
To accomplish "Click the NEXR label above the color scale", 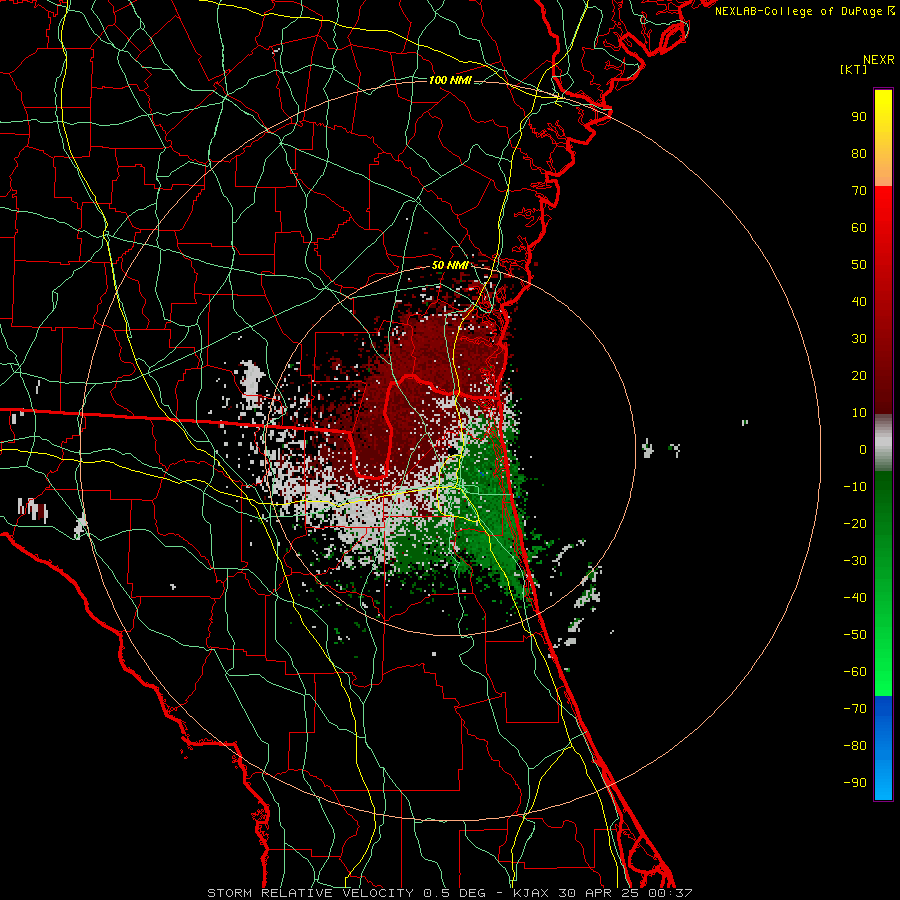I will (879, 60).
